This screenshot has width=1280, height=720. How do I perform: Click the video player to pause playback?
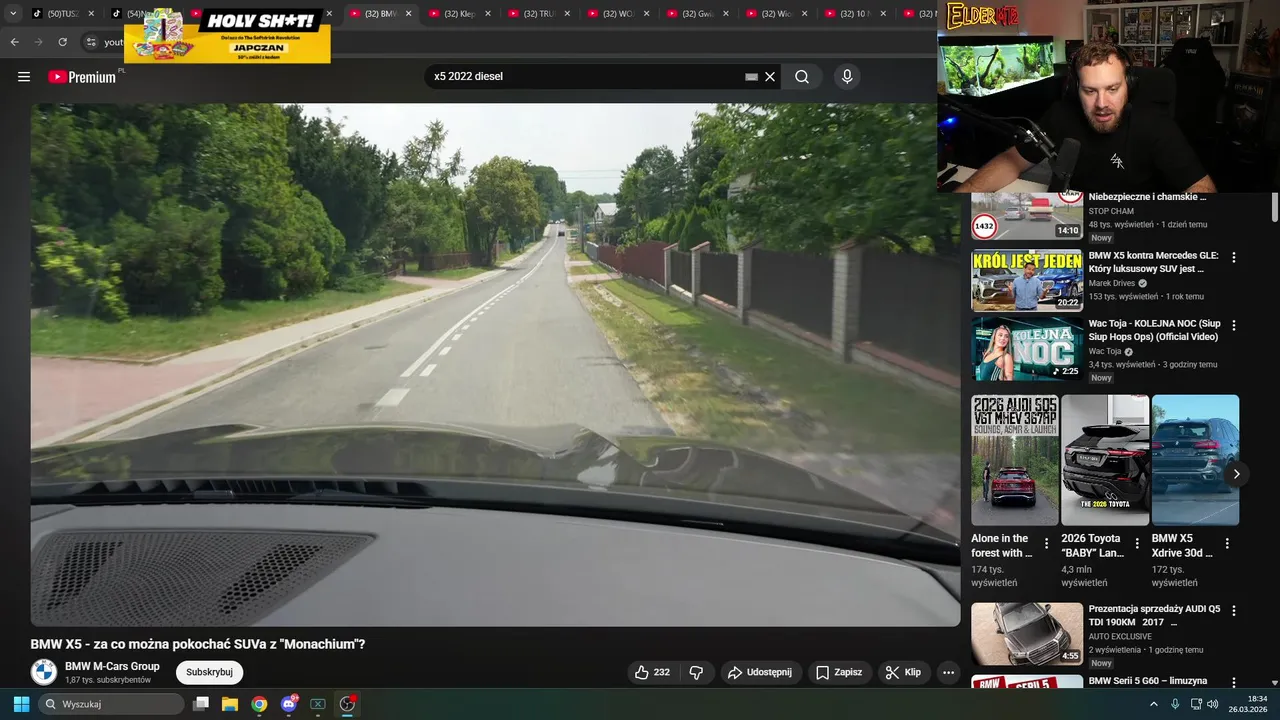(x=495, y=365)
